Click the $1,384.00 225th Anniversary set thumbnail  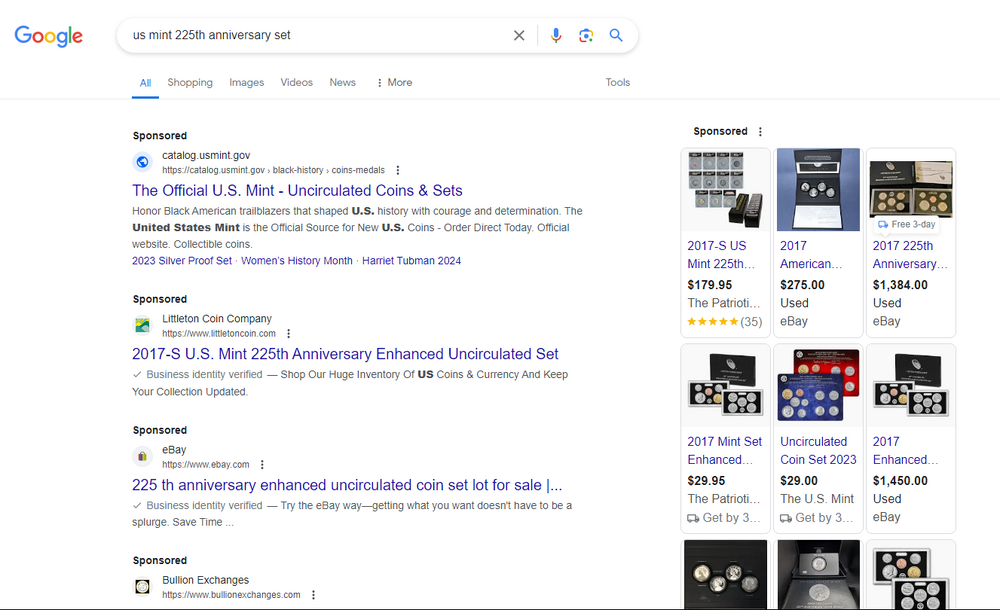click(x=910, y=190)
